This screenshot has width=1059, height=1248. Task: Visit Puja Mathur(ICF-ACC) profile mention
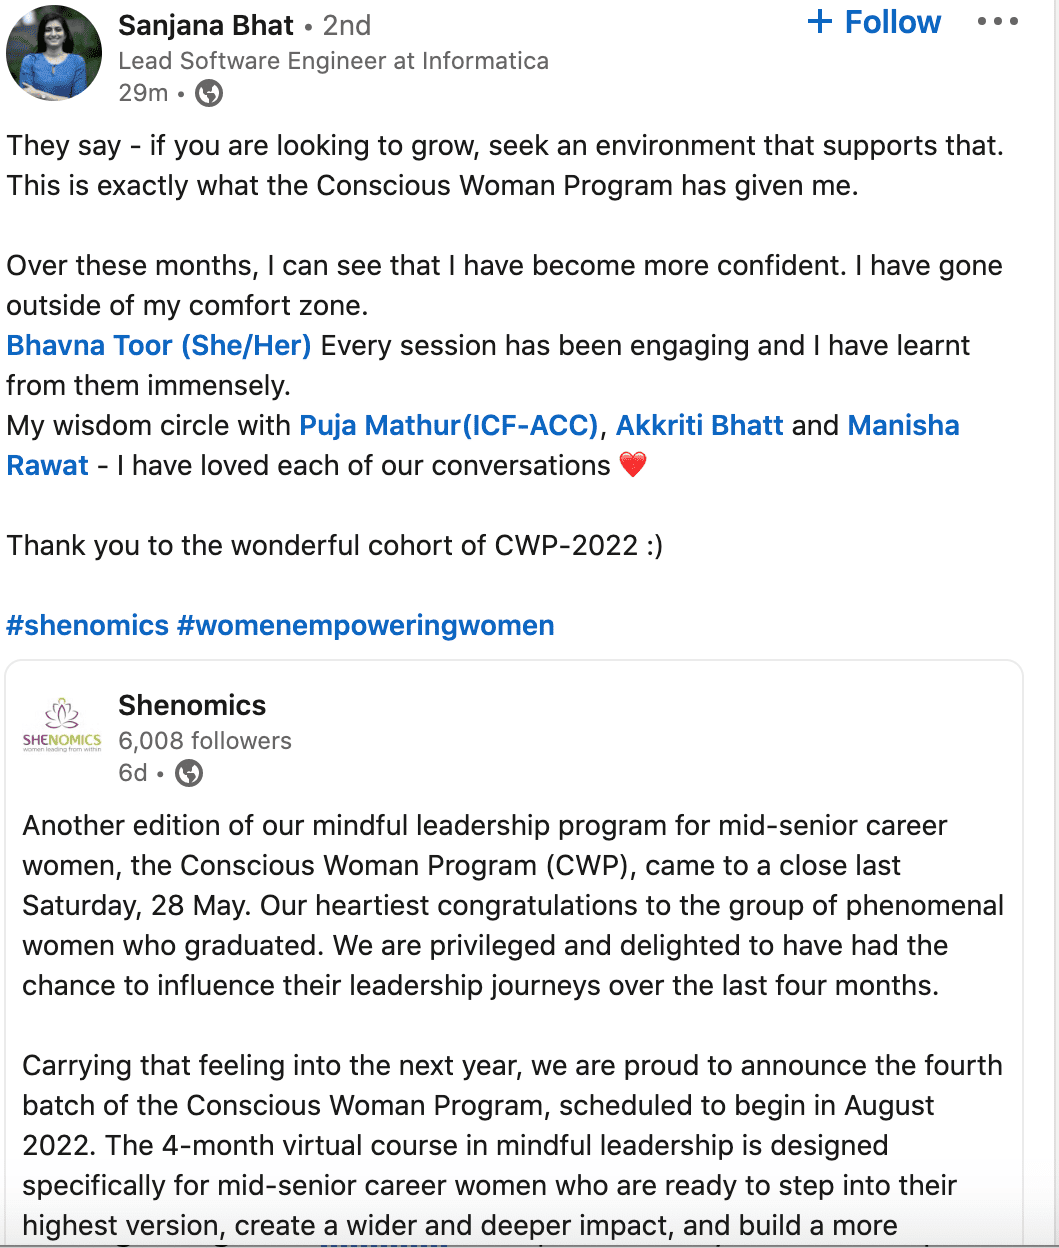[x=448, y=426]
